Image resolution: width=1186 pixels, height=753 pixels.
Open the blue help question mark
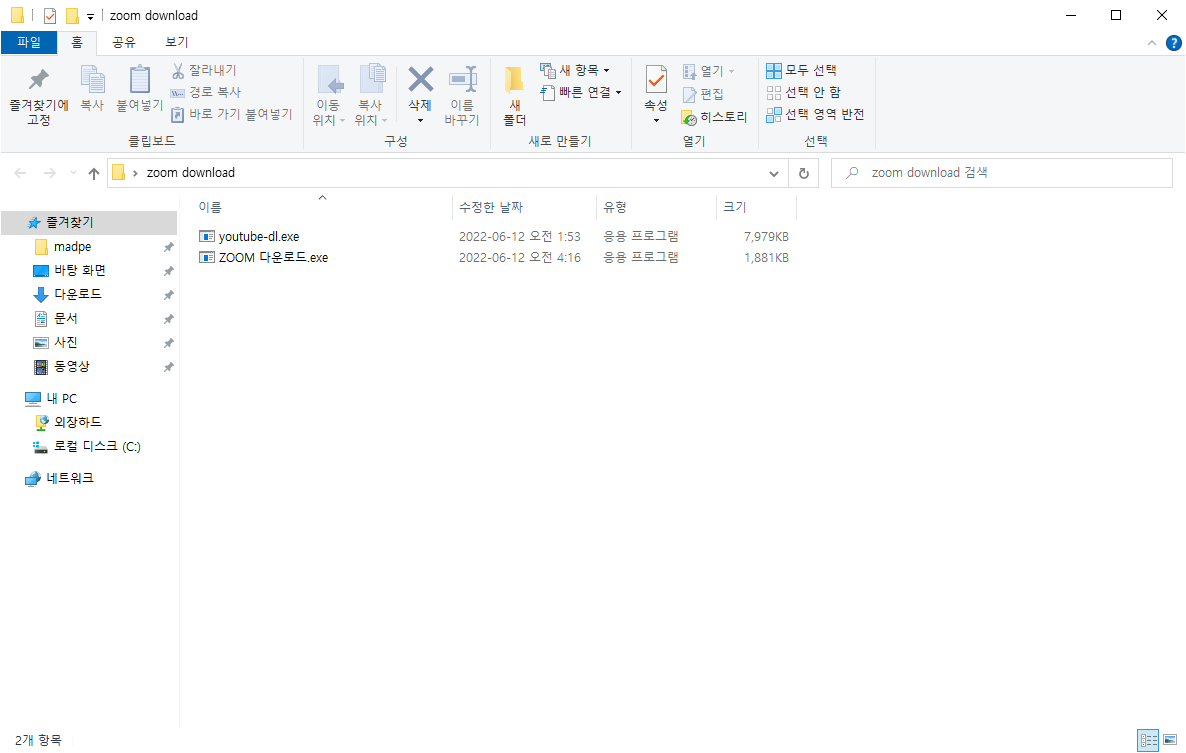pyautogui.click(x=1174, y=43)
